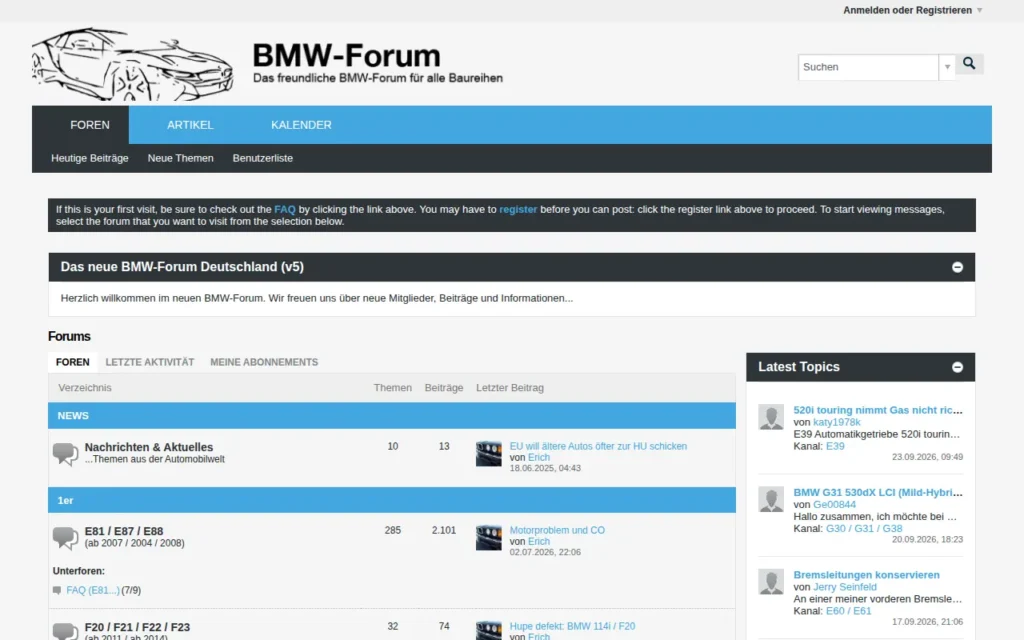Image resolution: width=1024 pixels, height=640 pixels.
Task: Click 1er category header
Action: click(x=392, y=500)
